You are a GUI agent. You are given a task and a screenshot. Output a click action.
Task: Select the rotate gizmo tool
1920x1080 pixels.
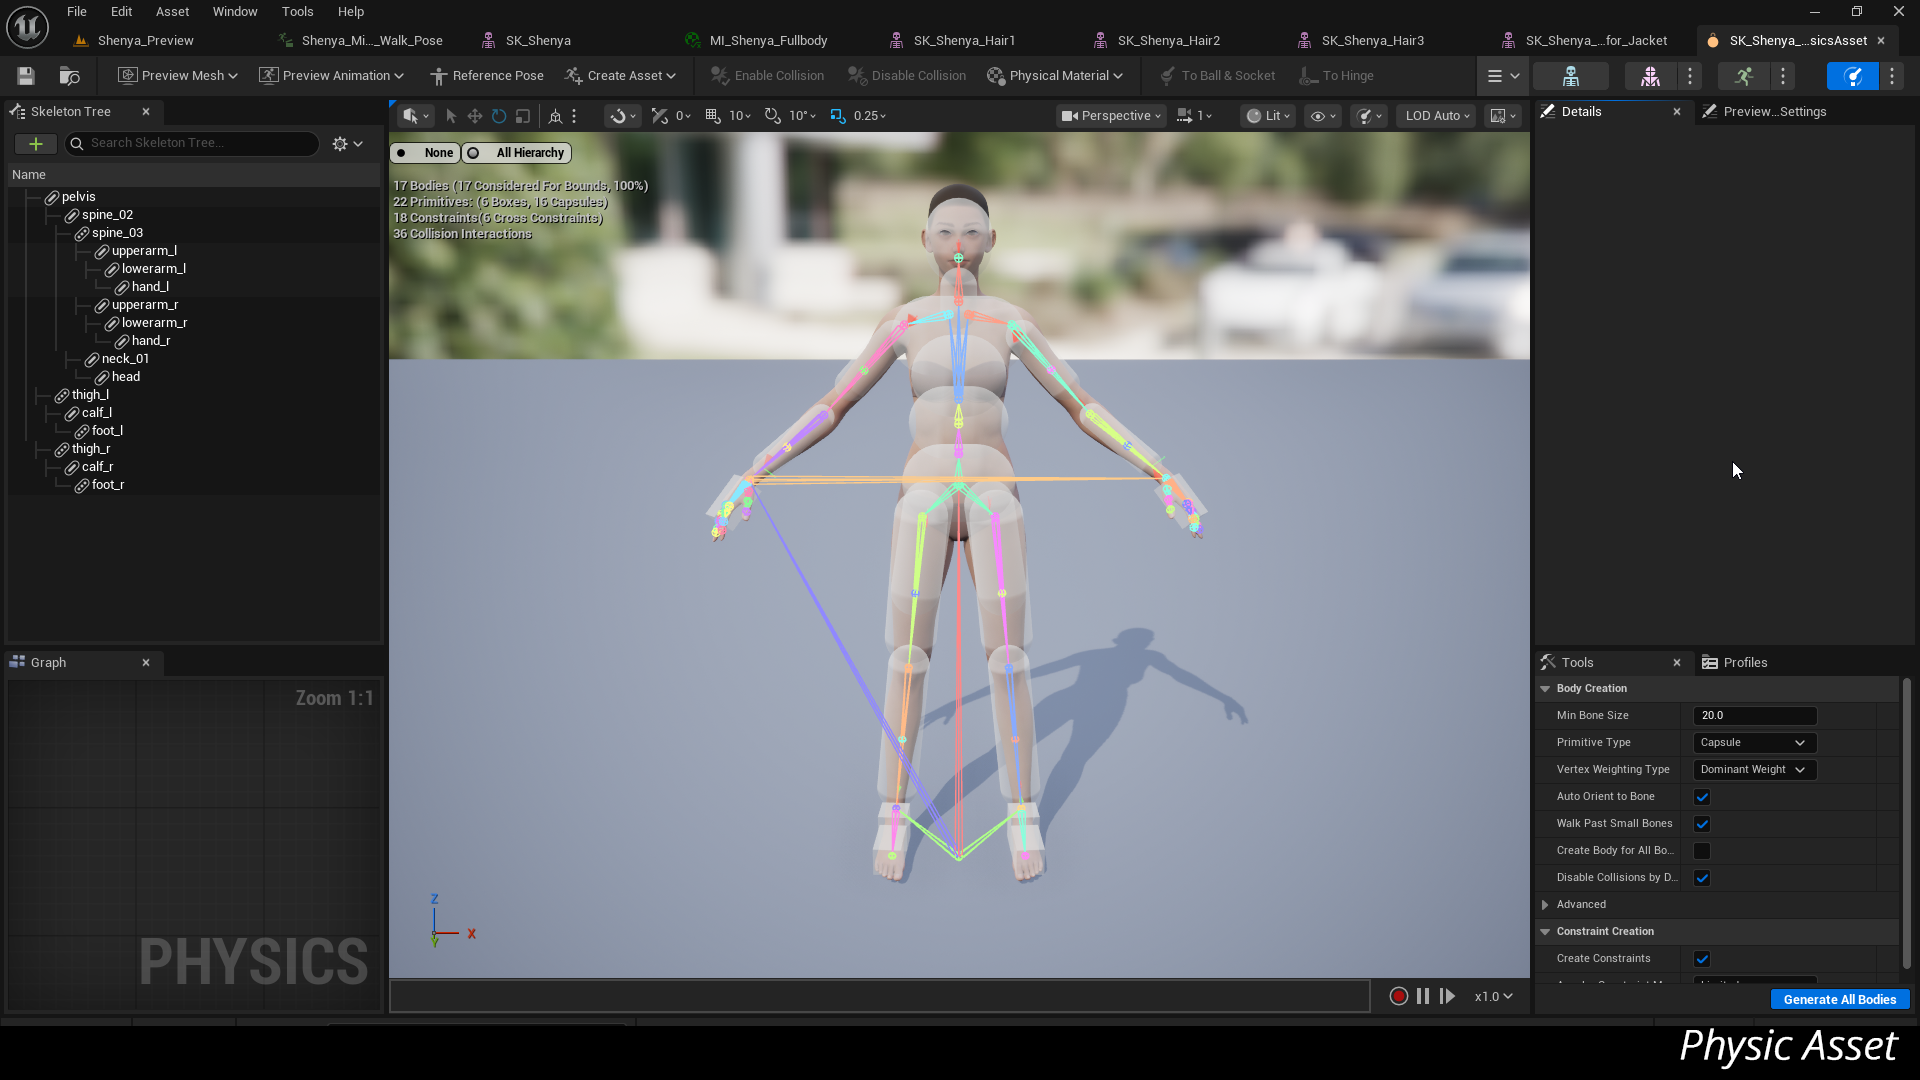499,116
